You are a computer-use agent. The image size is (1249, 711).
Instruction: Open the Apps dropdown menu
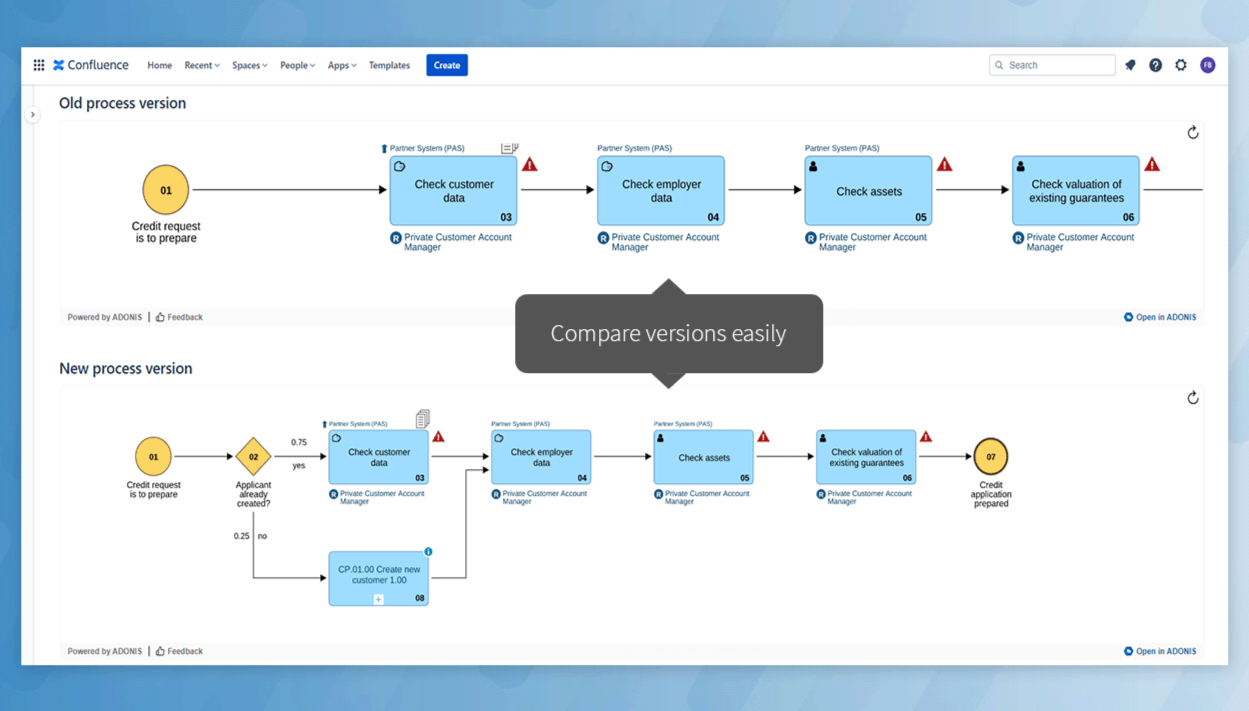click(x=342, y=65)
